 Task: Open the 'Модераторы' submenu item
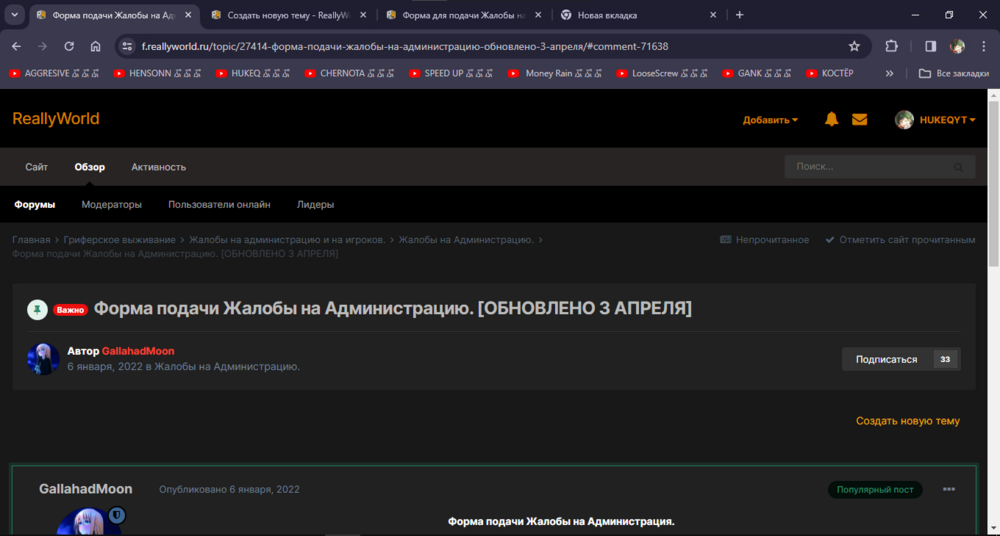pos(112,205)
